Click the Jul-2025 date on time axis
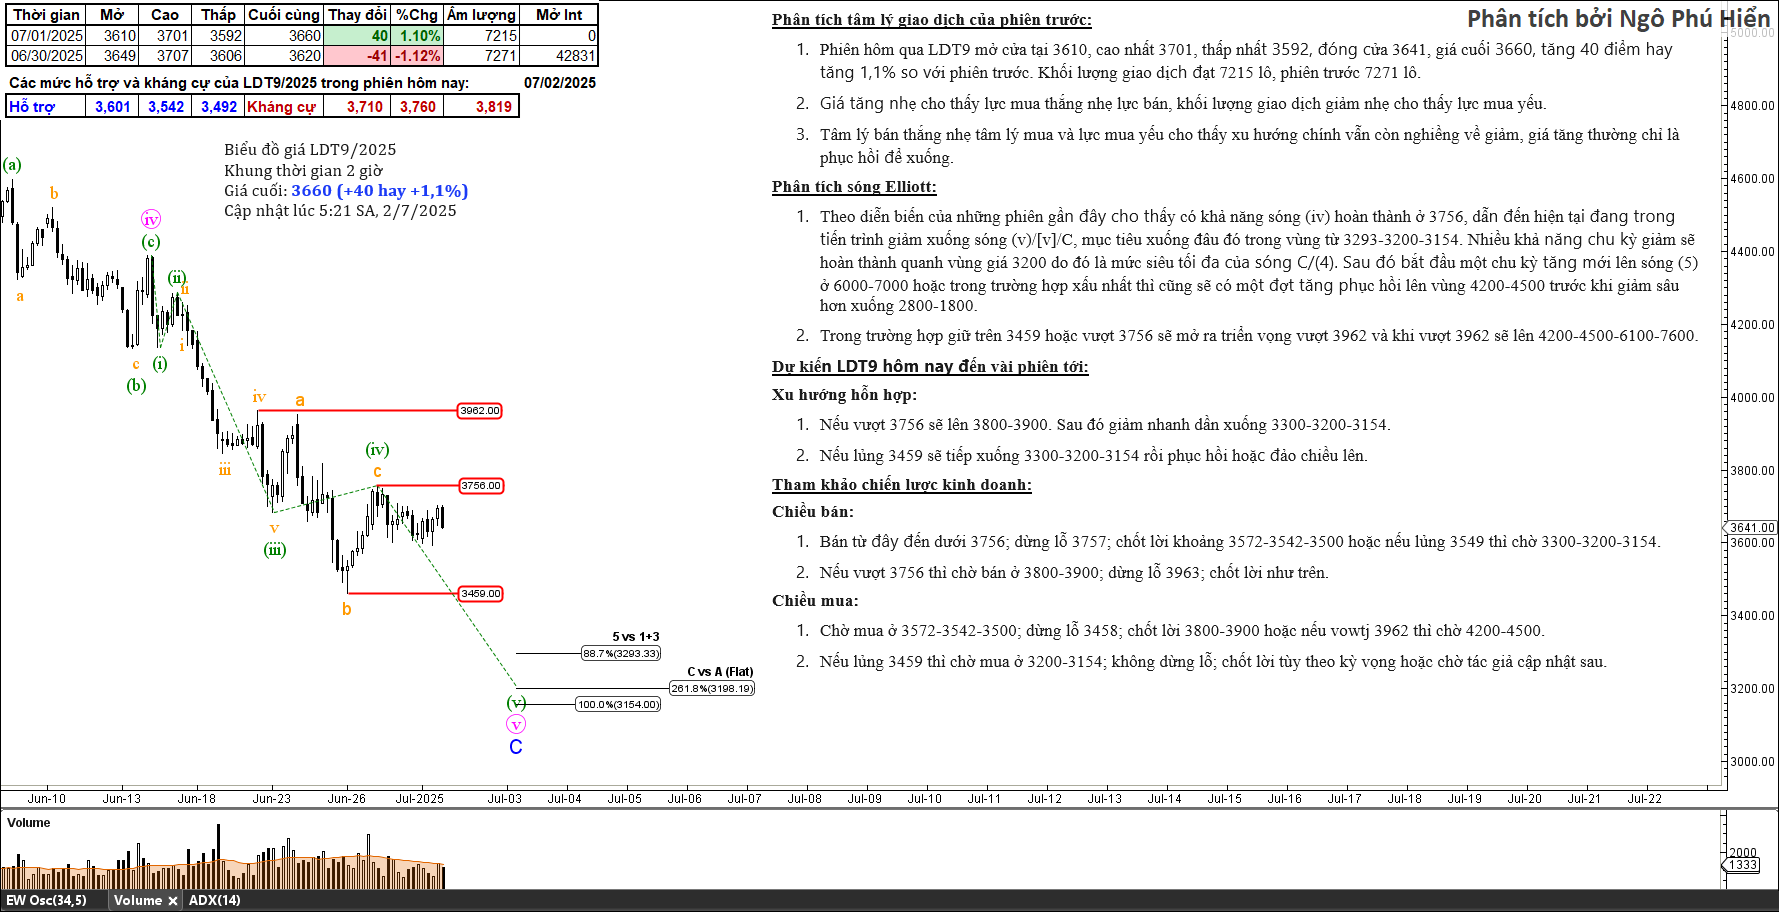Screen dimensions: 1779x912 pos(419,799)
